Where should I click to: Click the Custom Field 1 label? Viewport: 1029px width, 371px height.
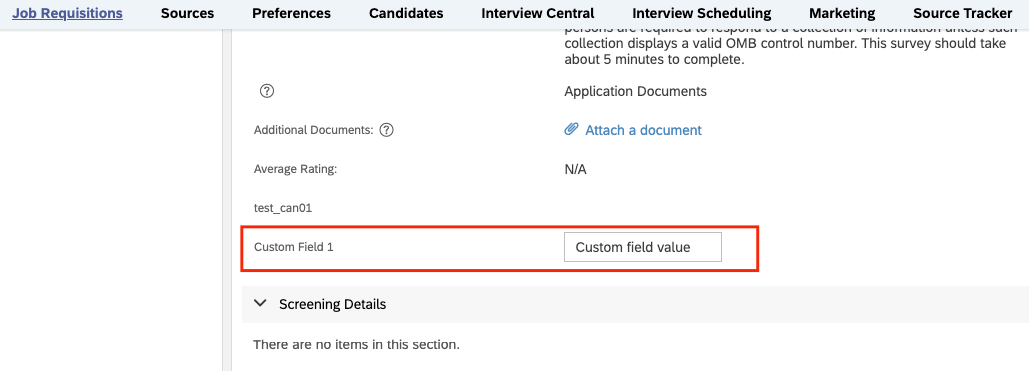click(293, 248)
